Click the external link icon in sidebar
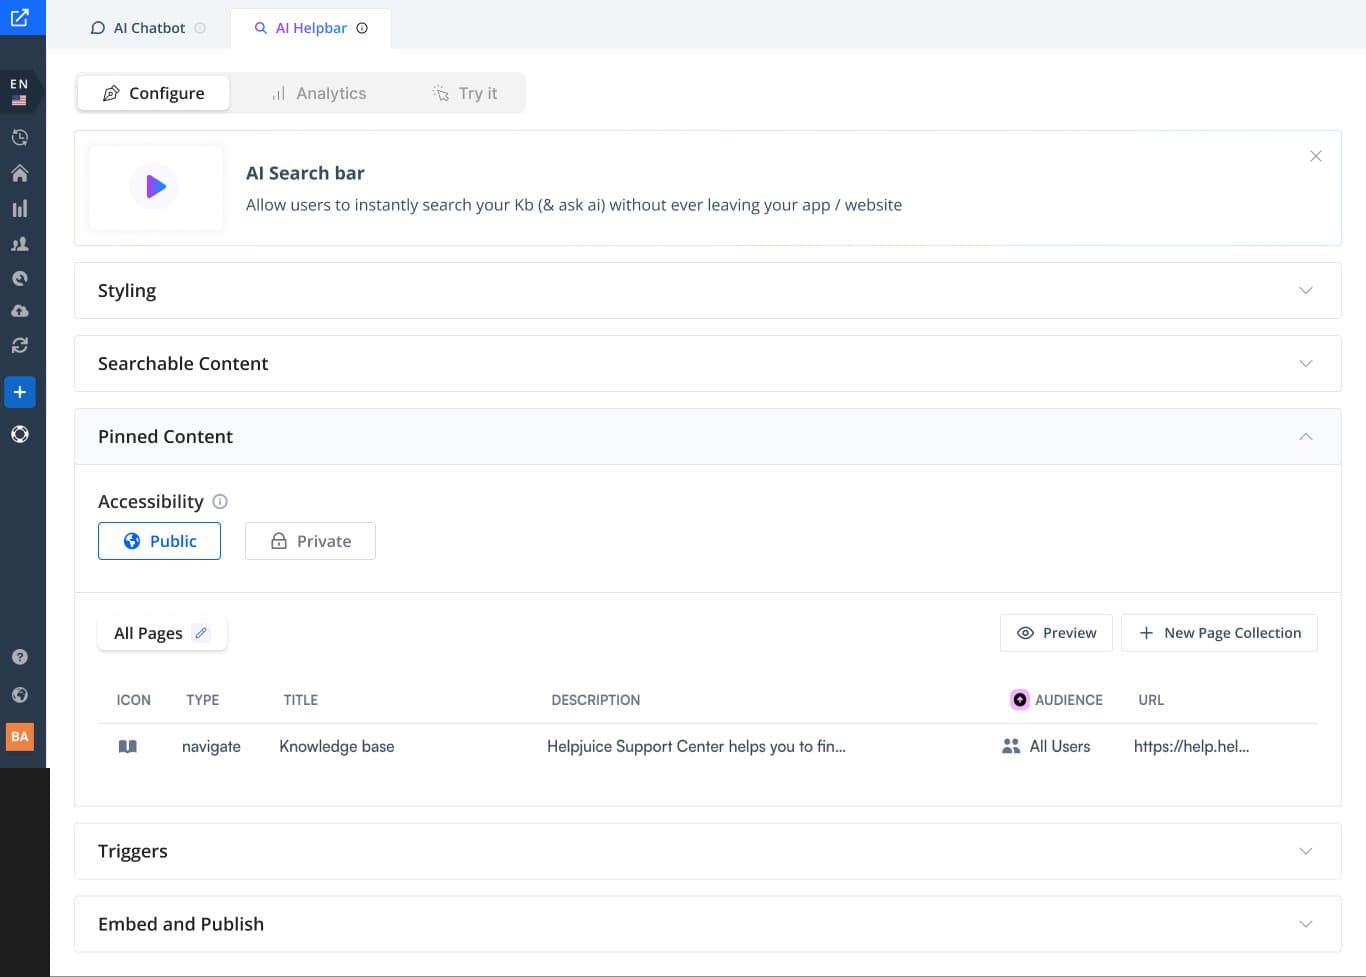Viewport: 1366px width, 977px height. (20, 17)
